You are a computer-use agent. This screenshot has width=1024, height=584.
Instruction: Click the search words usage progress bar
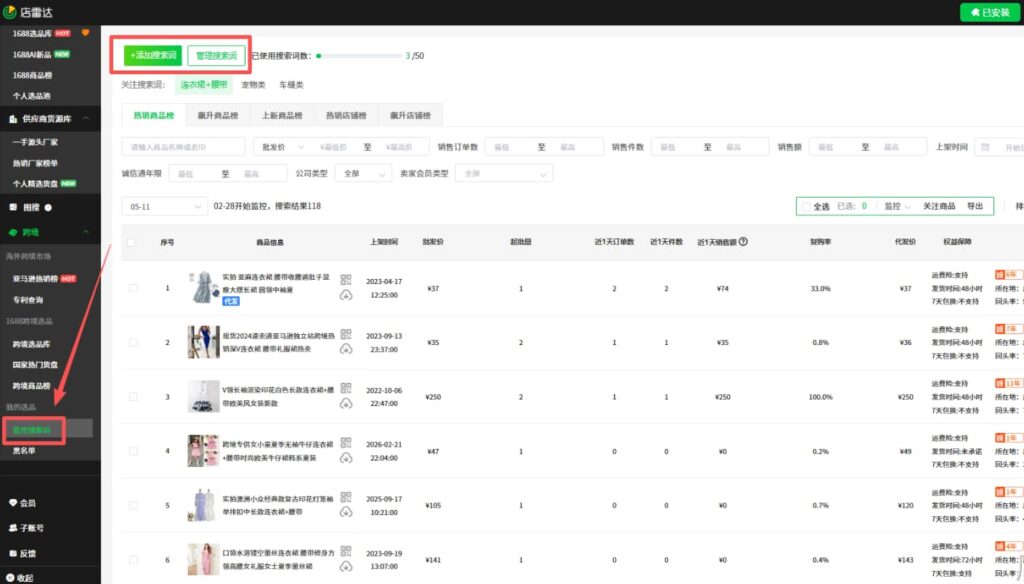coord(359,56)
